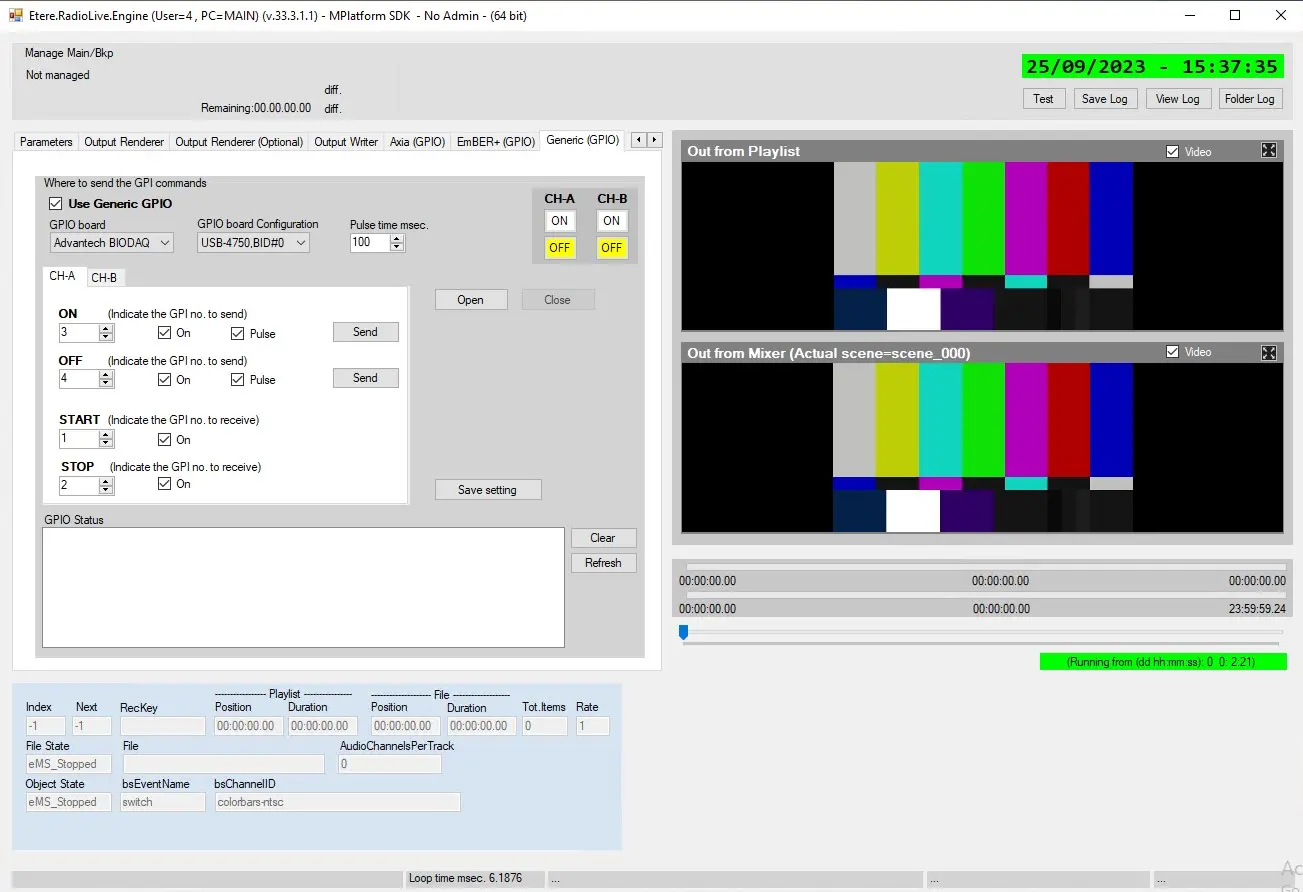This screenshot has height=892, width=1303.
Task: Click the blue playback position slider handle
Action: click(683, 632)
